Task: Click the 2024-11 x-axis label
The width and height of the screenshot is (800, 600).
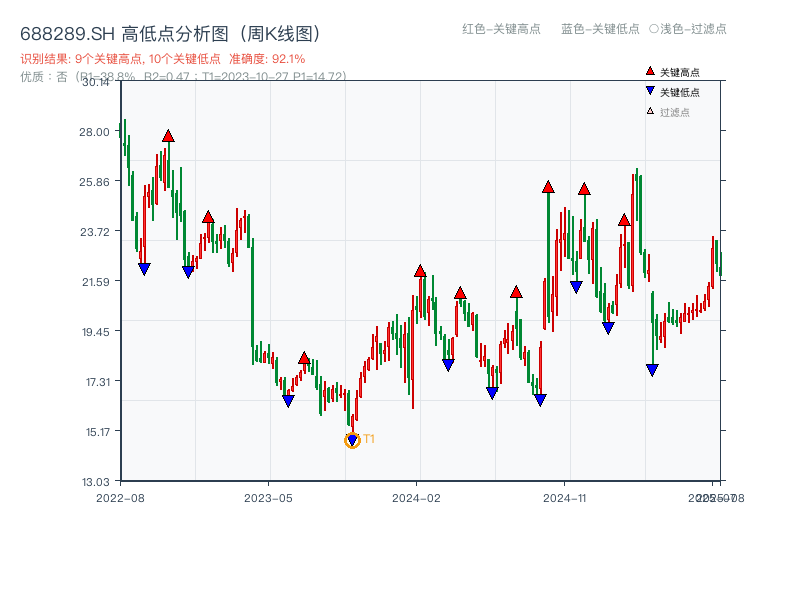Action: coord(565,498)
